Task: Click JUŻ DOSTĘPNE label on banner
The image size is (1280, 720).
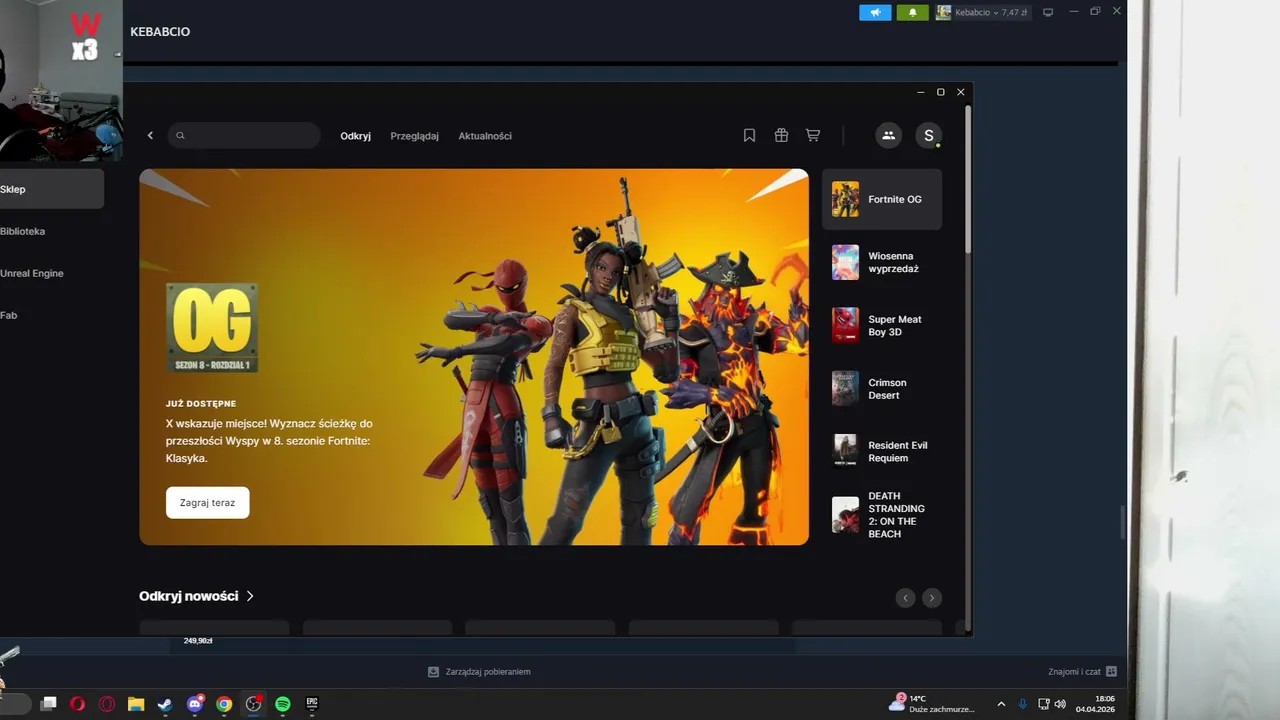Action: [x=201, y=404]
